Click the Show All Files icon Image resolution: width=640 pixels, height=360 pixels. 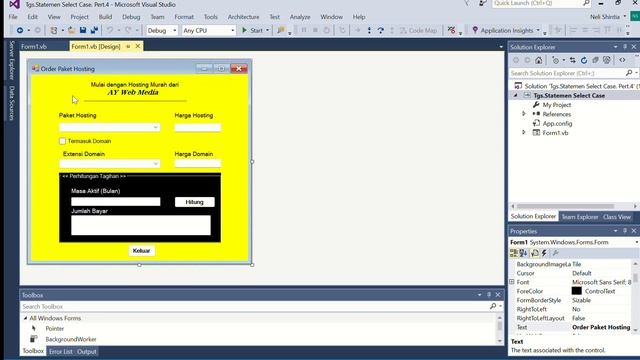[607, 60]
